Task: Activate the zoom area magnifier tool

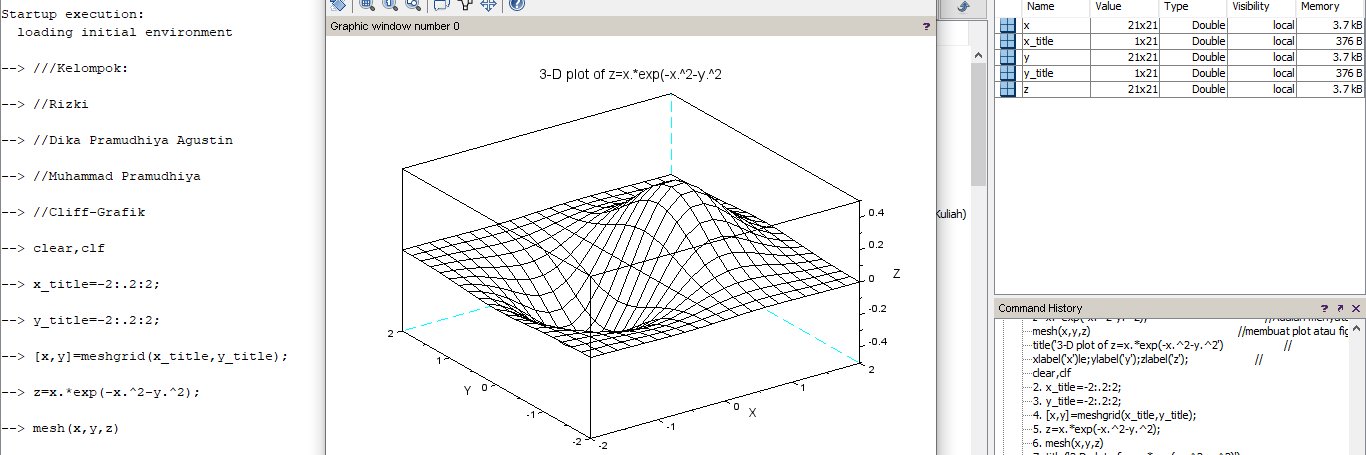Action: [368, 4]
